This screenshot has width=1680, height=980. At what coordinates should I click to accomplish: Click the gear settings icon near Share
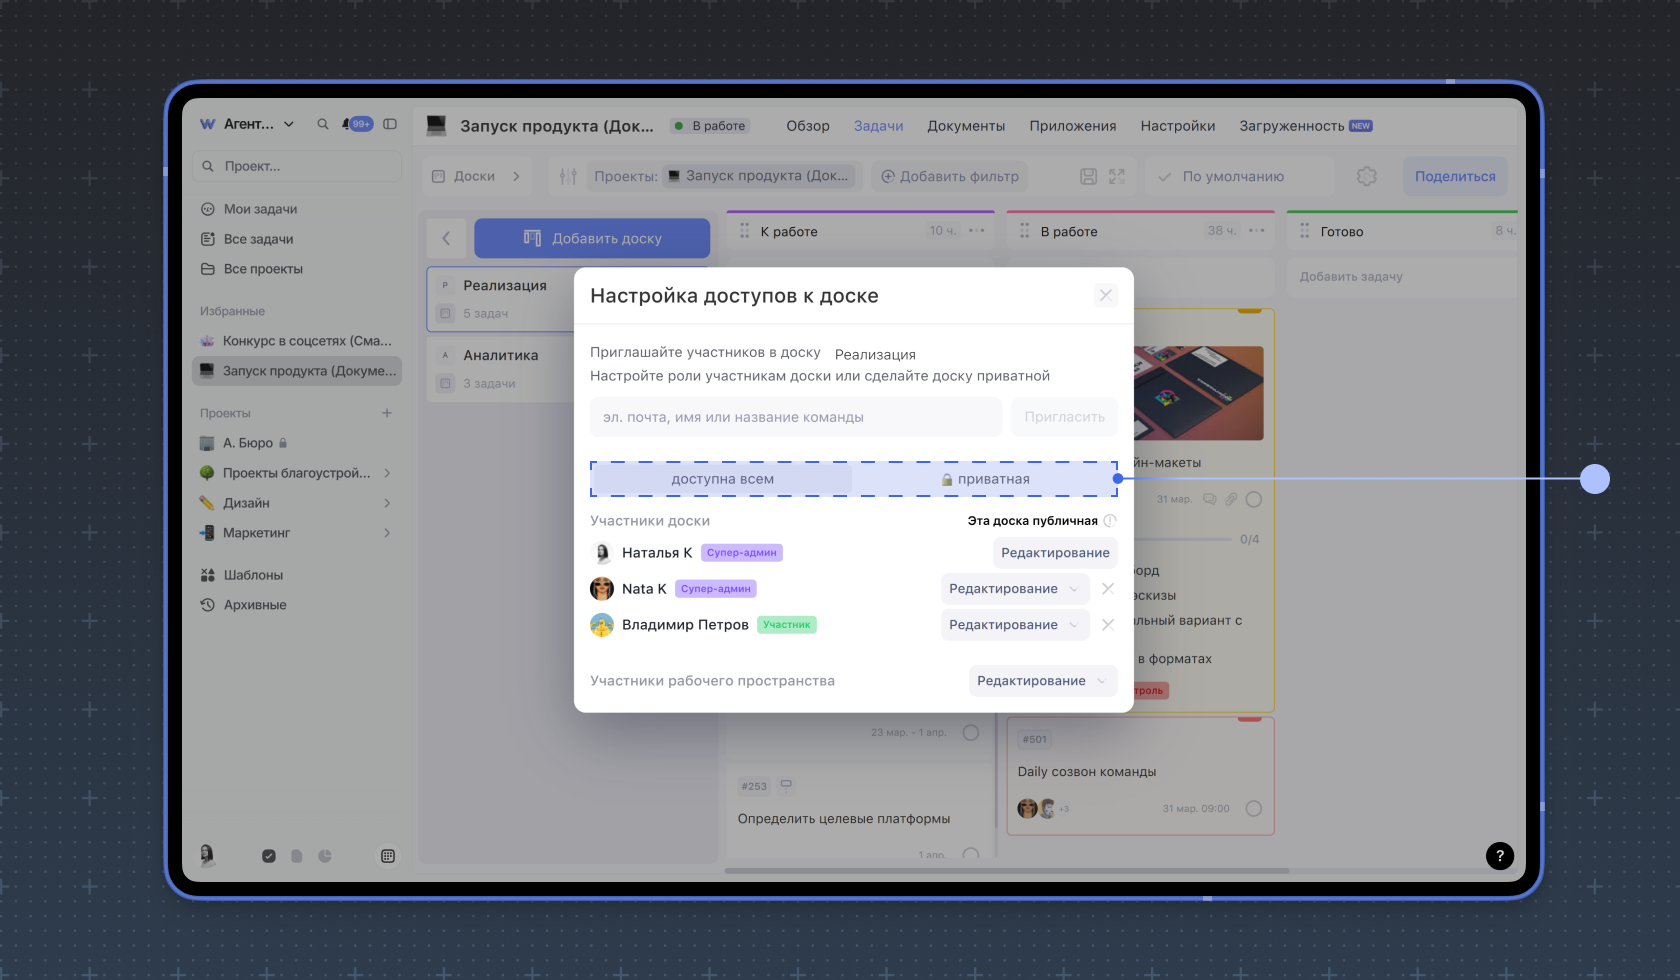click(x=1366, y=176)
